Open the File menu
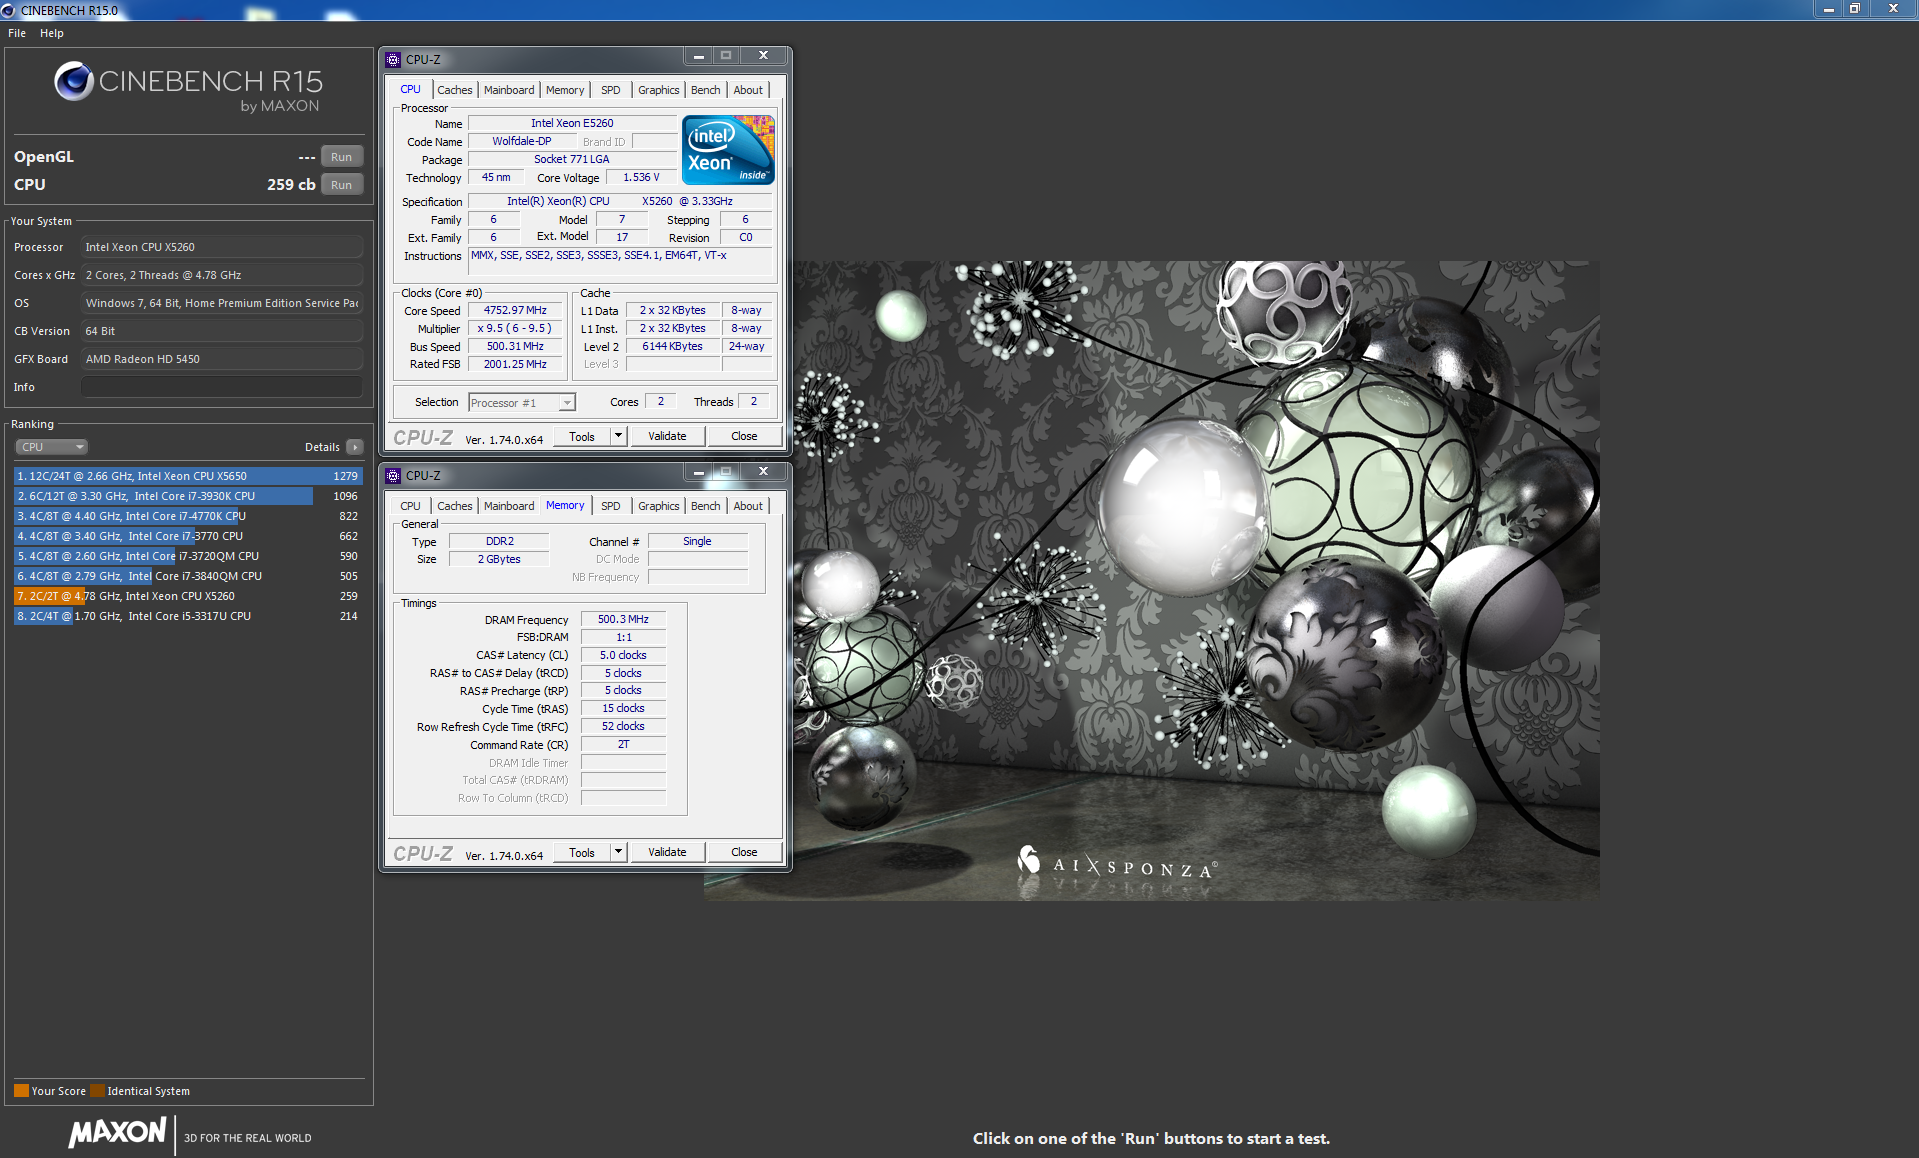 coord(17,33)
